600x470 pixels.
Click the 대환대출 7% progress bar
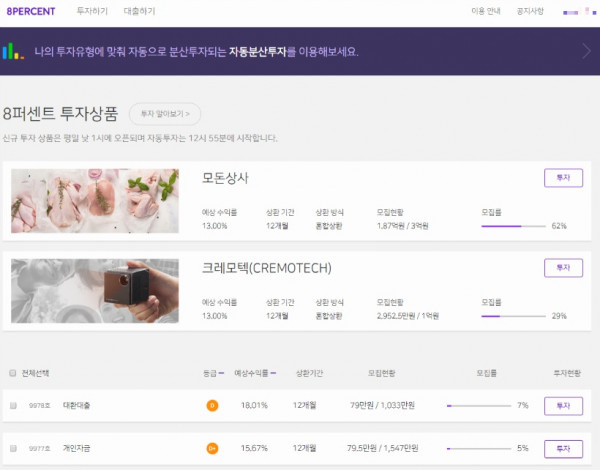(x=479, y=406)
